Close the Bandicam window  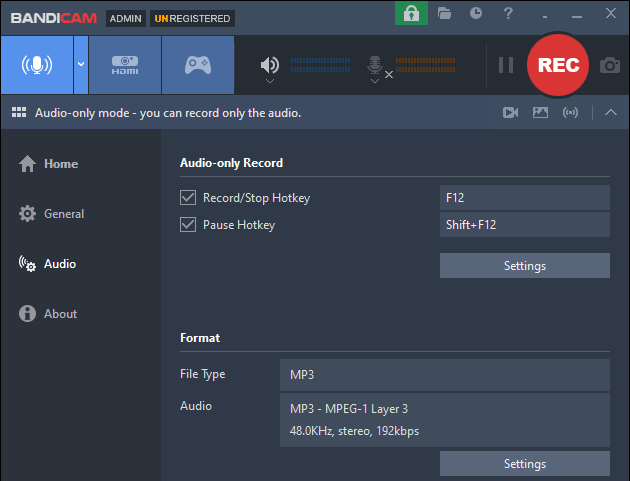[x=611, y=13]
